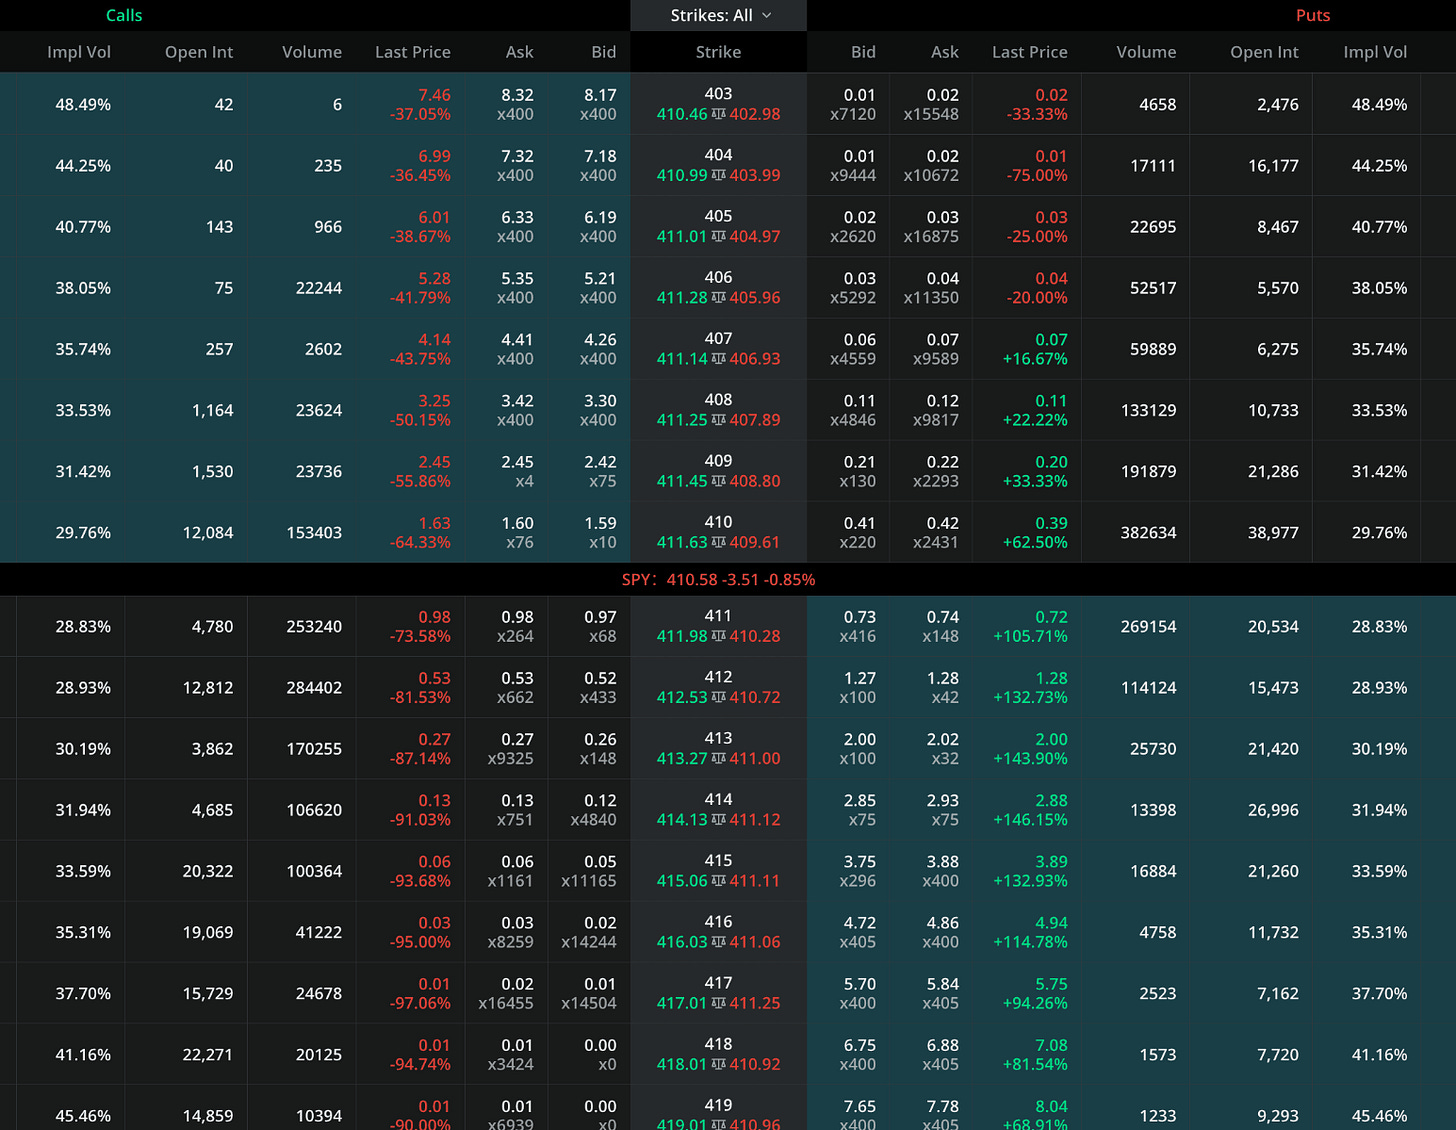The height and width of the screenshot is (1130, 1456).
Task: Click the scale icon in strike 411 row
Action: (x=718, y=636)
